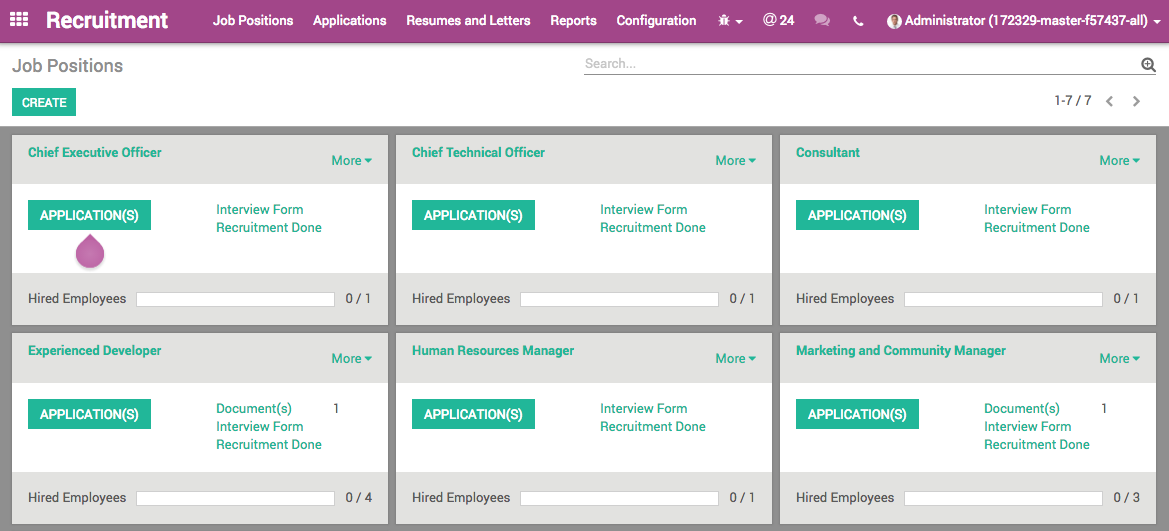Click the phone call icon
This screenshot has height=531, width=1169.
tap(858, 21)
